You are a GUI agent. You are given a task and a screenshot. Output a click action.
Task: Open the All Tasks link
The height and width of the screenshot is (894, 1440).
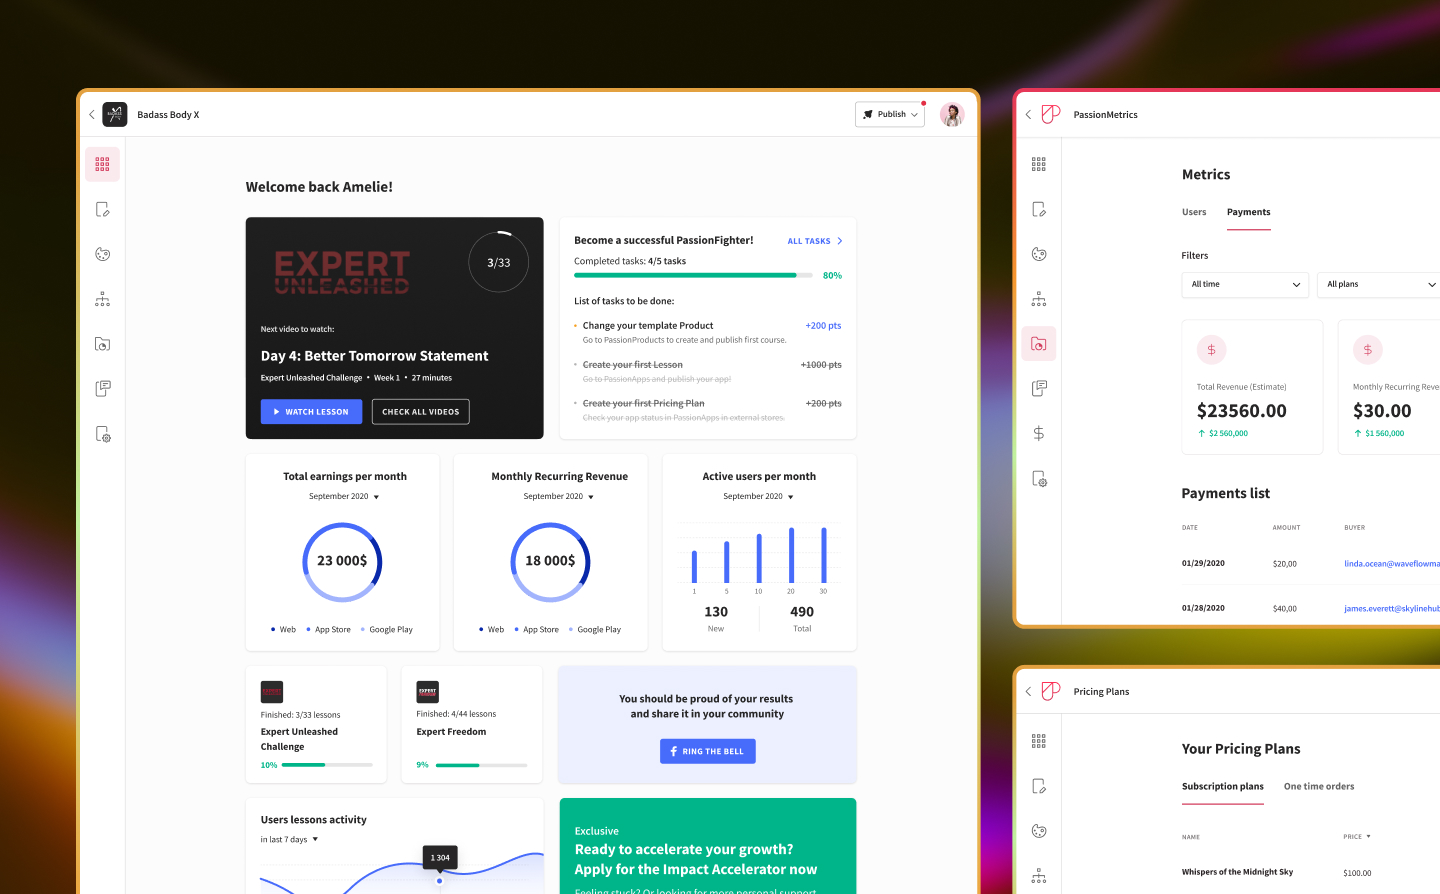(814, 241)
